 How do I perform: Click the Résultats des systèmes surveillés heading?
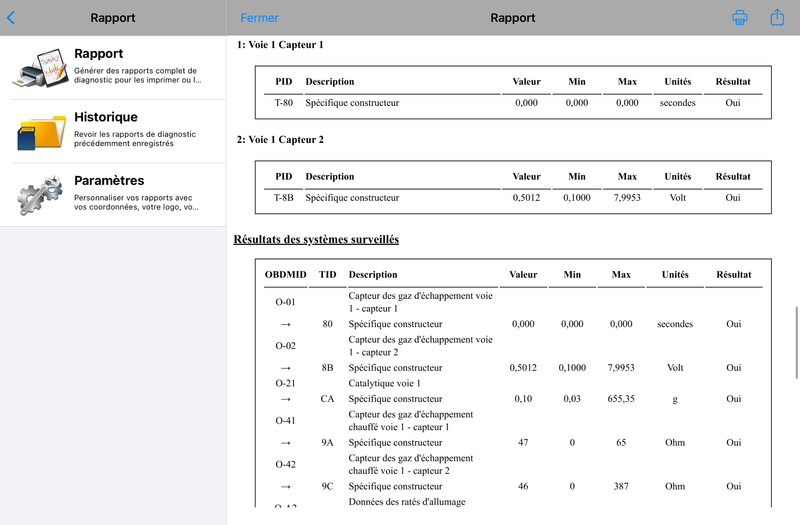pos(316,239)
